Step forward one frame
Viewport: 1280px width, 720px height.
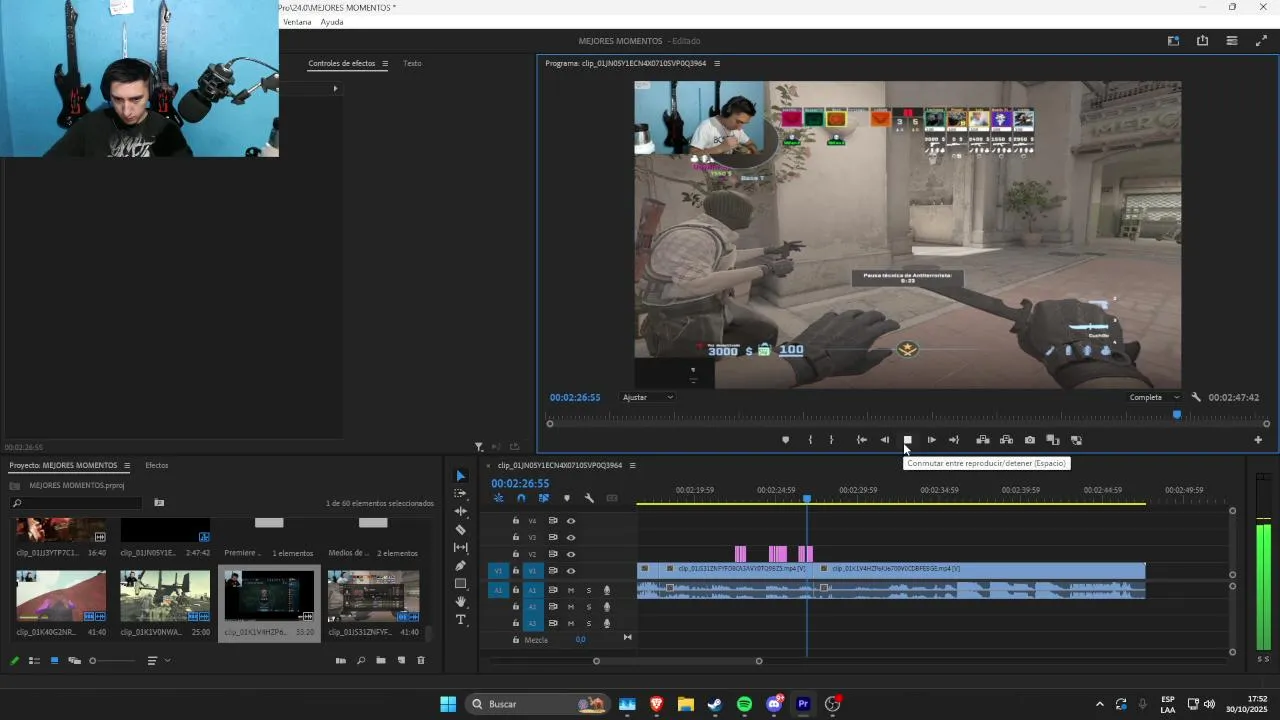click(931, 440)
